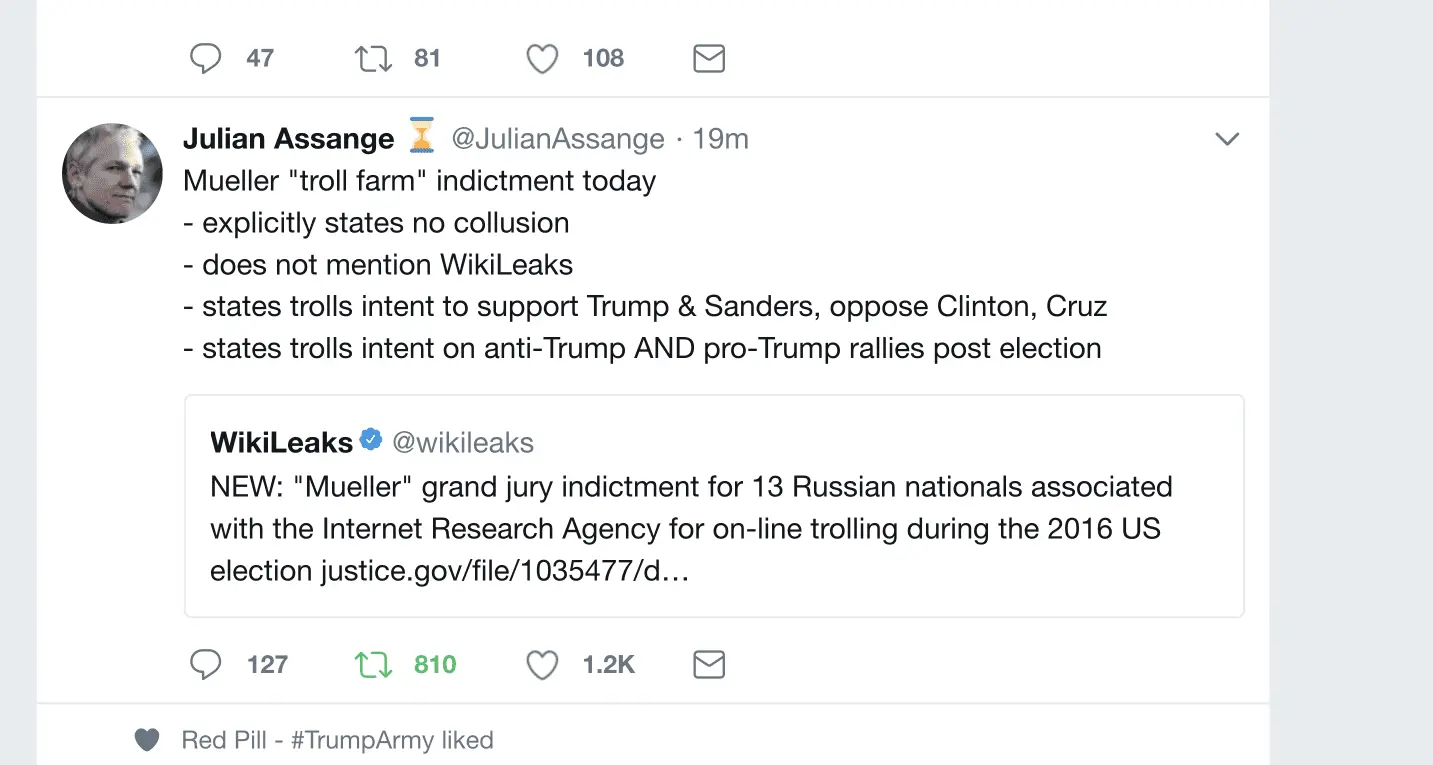Open the @JulianAssange handle link

(557, 139)
